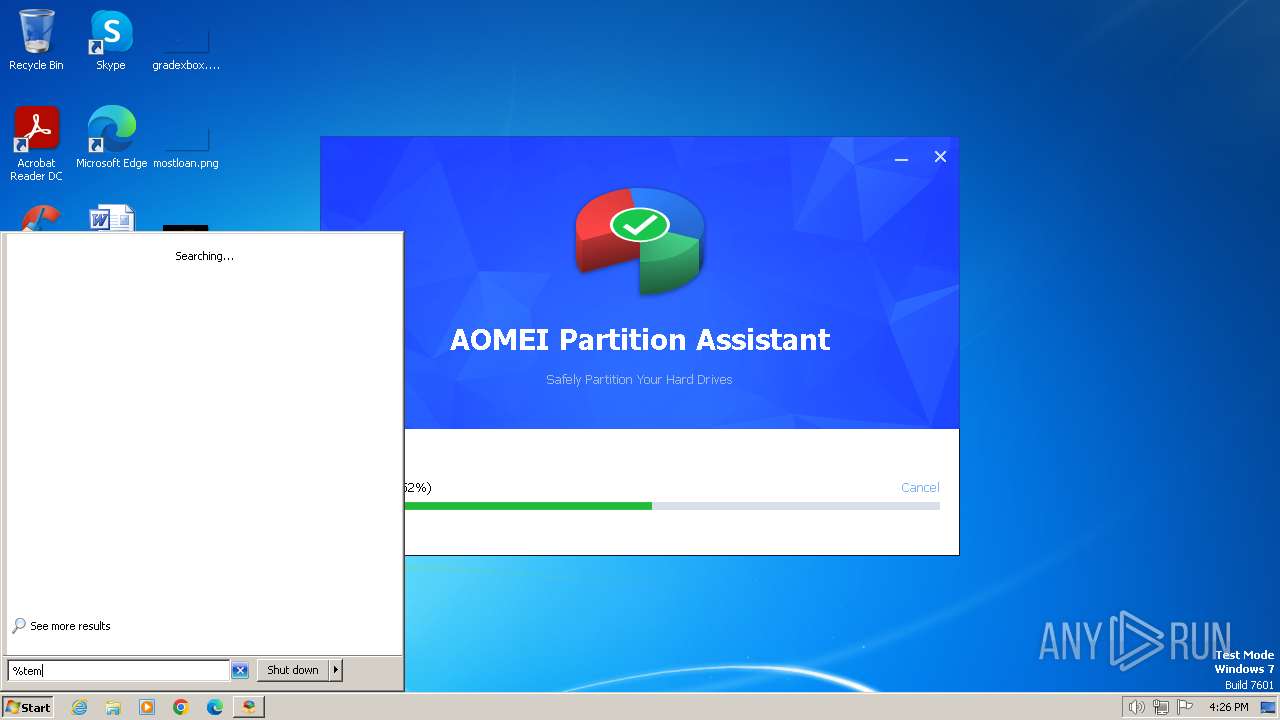Switch to AOMEI installer taskbar button

248,707
